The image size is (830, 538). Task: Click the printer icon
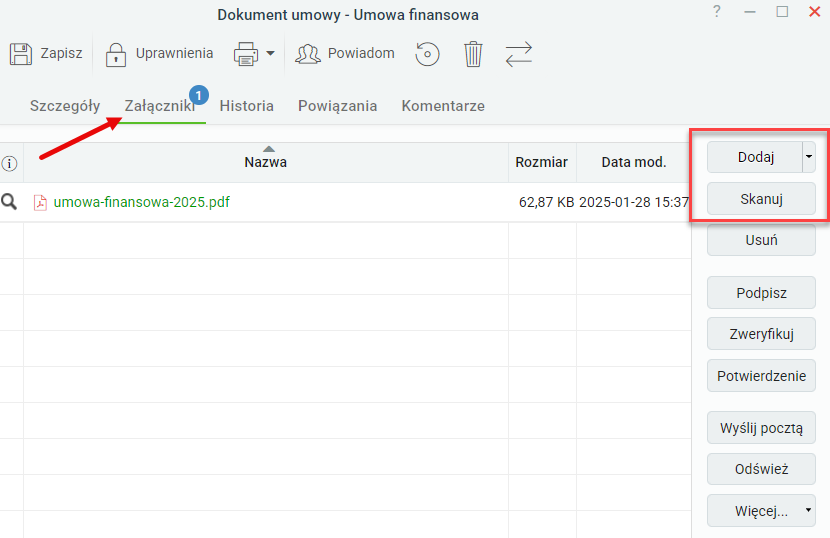coord(246,54)
